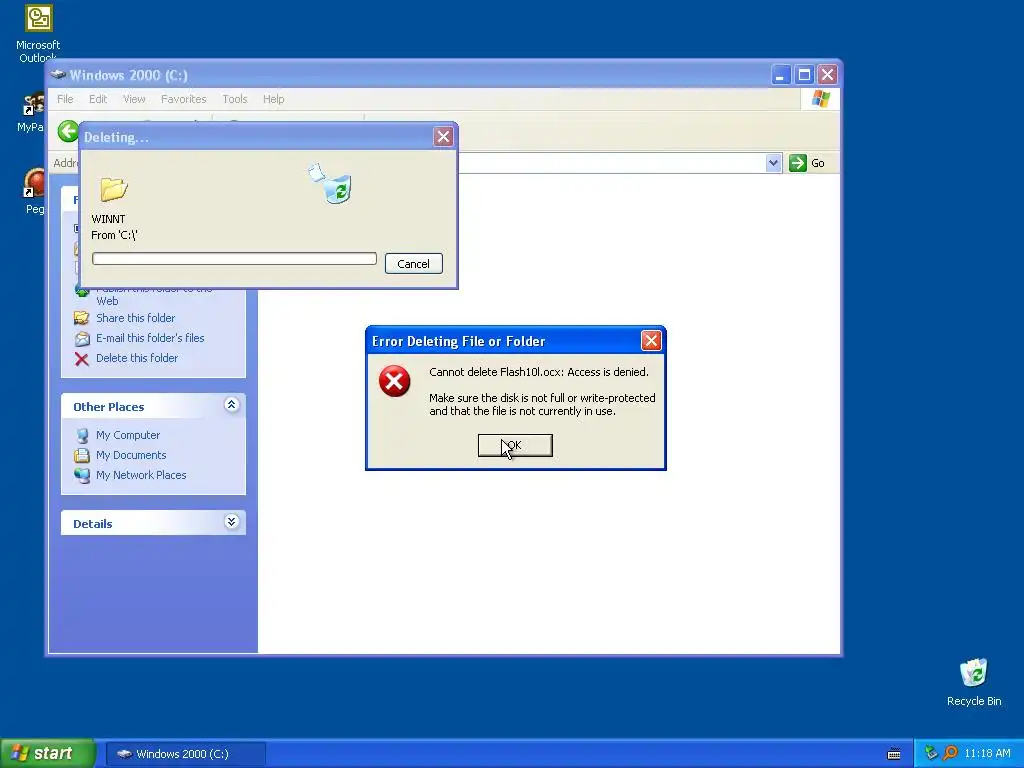This screenshot has height=768, width=1024.
Task: Click OK in the error dialog
Action: 515,445
